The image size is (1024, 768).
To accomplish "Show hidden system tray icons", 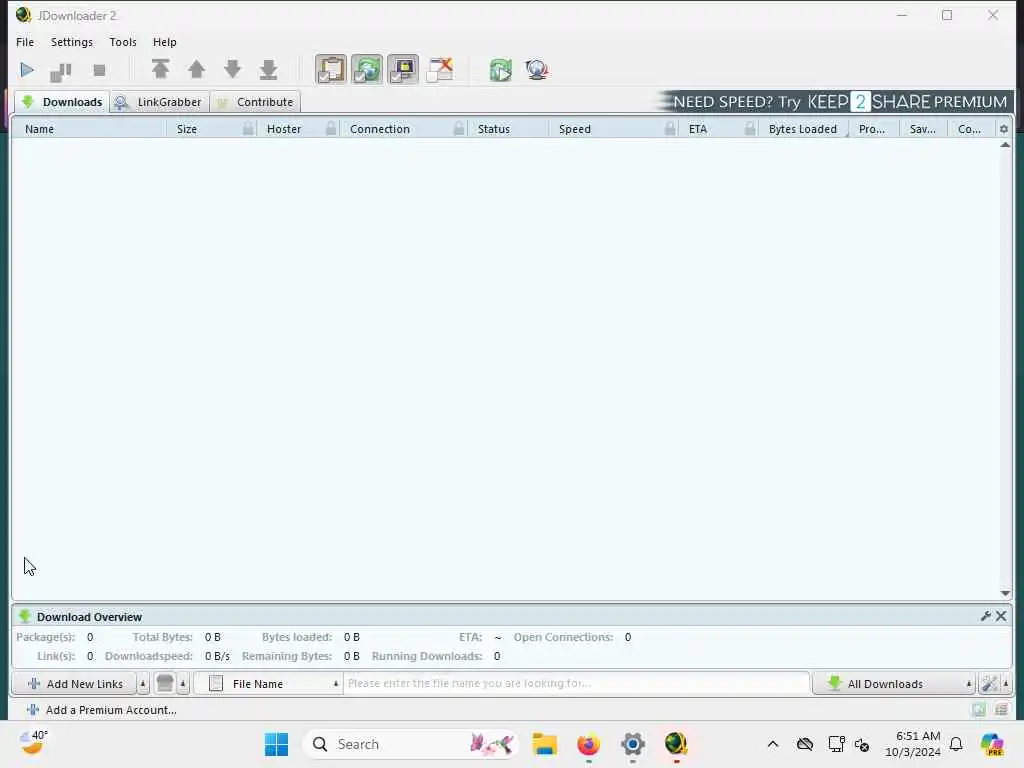I will pos(773,744).
